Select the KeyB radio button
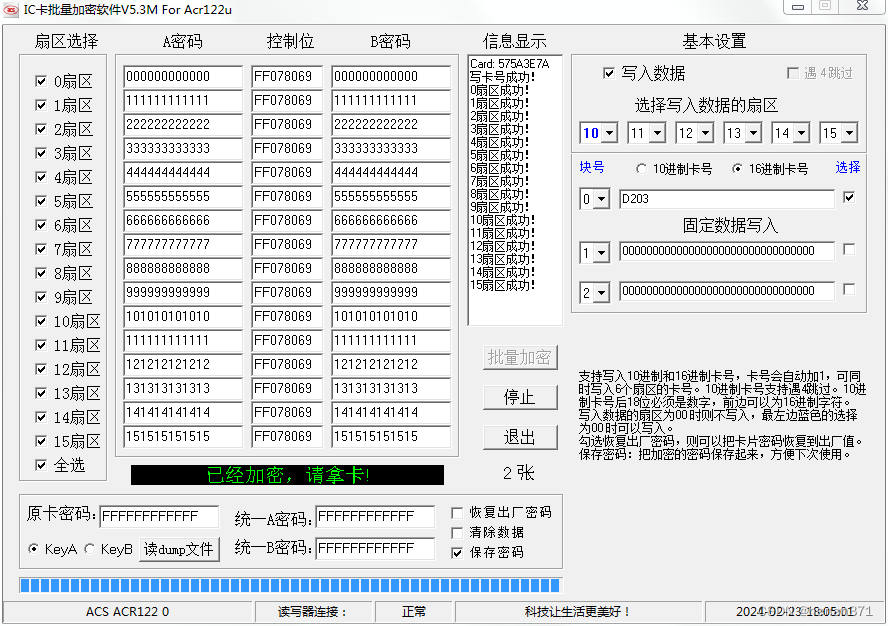The width and height of the screenshot is (888, 626). coord(89,548)
